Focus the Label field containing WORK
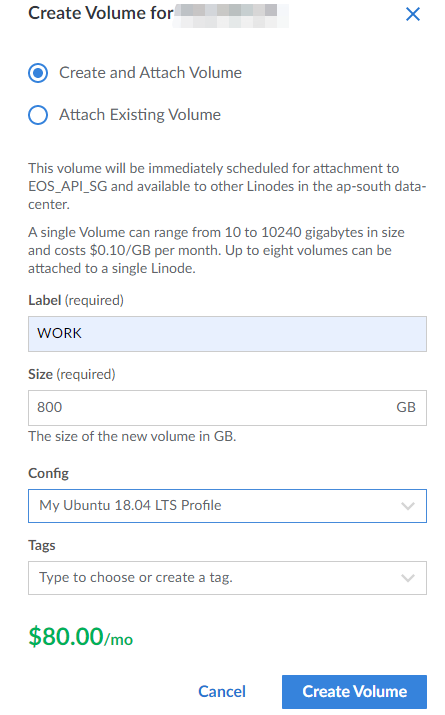The width and height of the screenshot is (445, 715). point(228,334)
